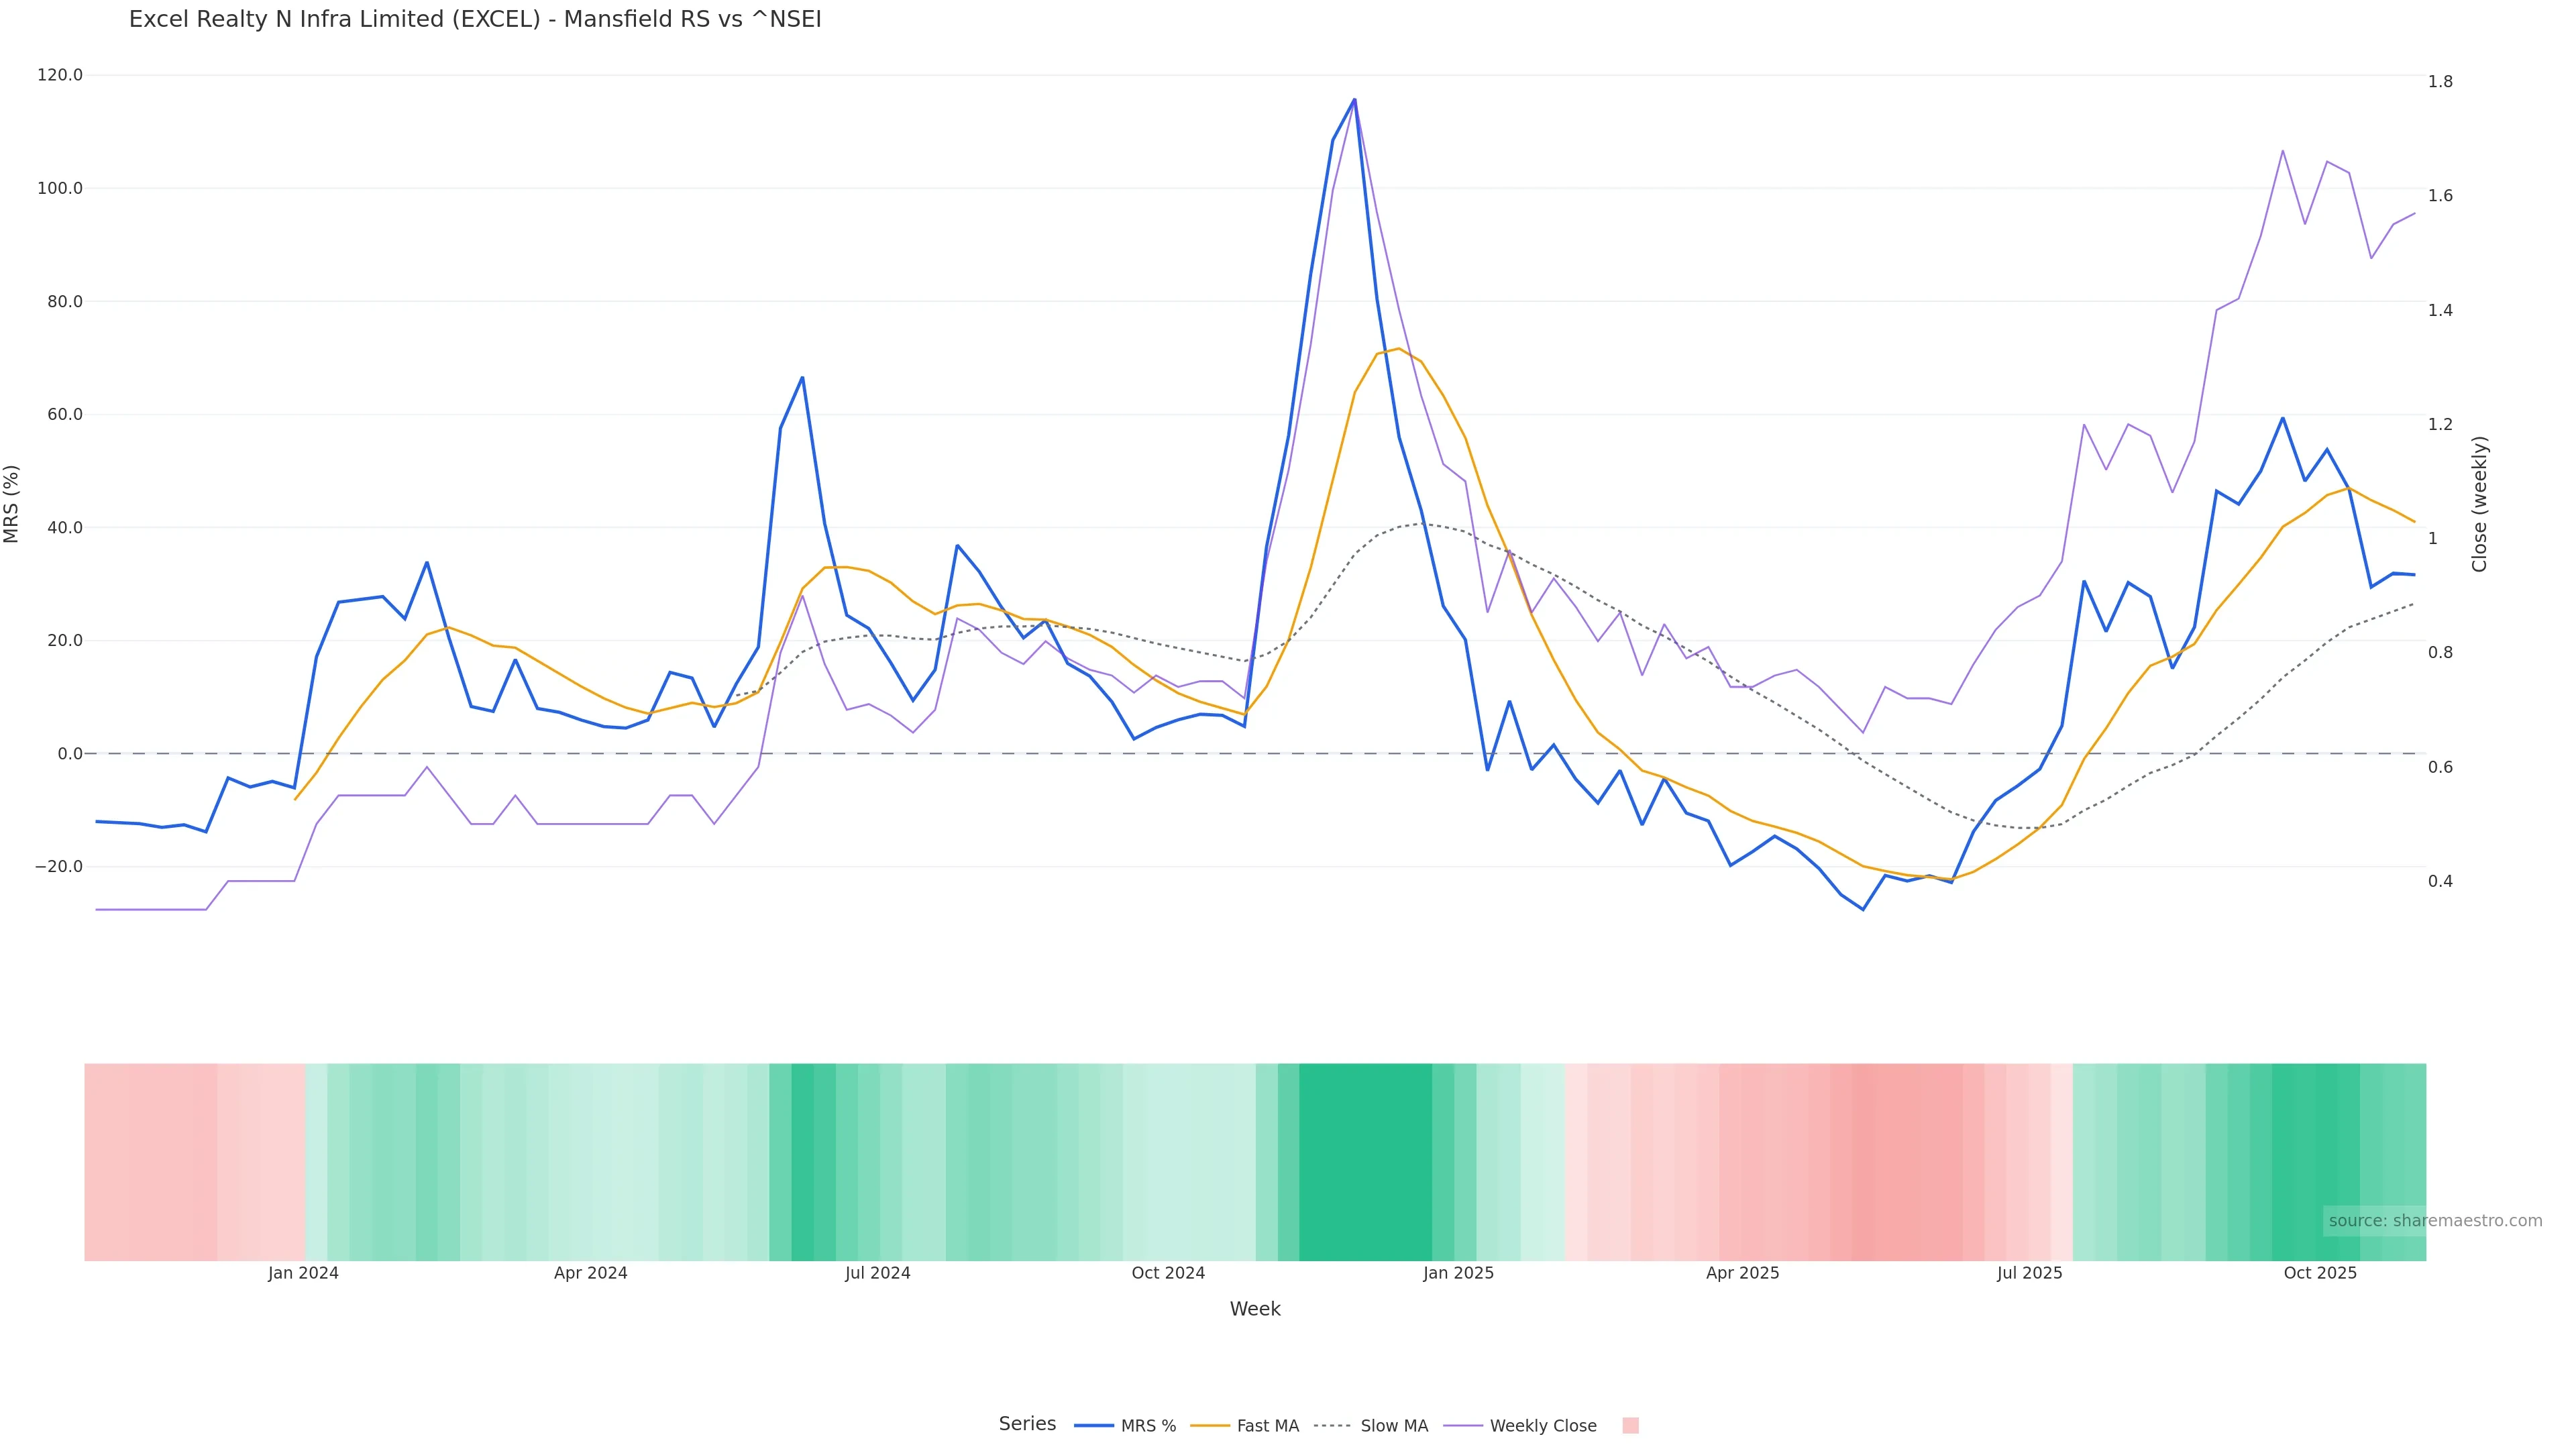Click the Jan 2025 x-axis tick label
The height and width of the screenshot is (1449, 2576).
(1458, 1273)
